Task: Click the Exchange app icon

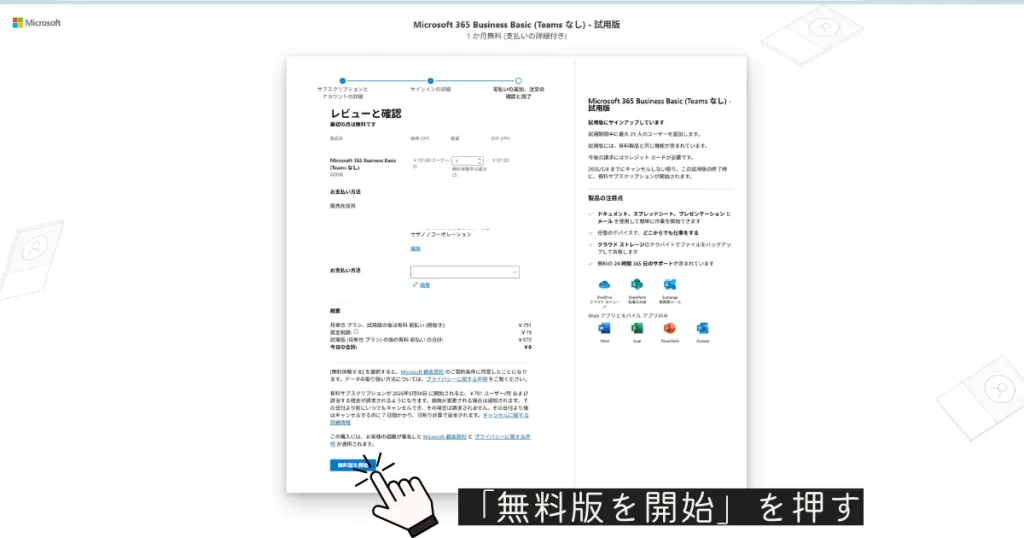Action: tap(669, 285)
